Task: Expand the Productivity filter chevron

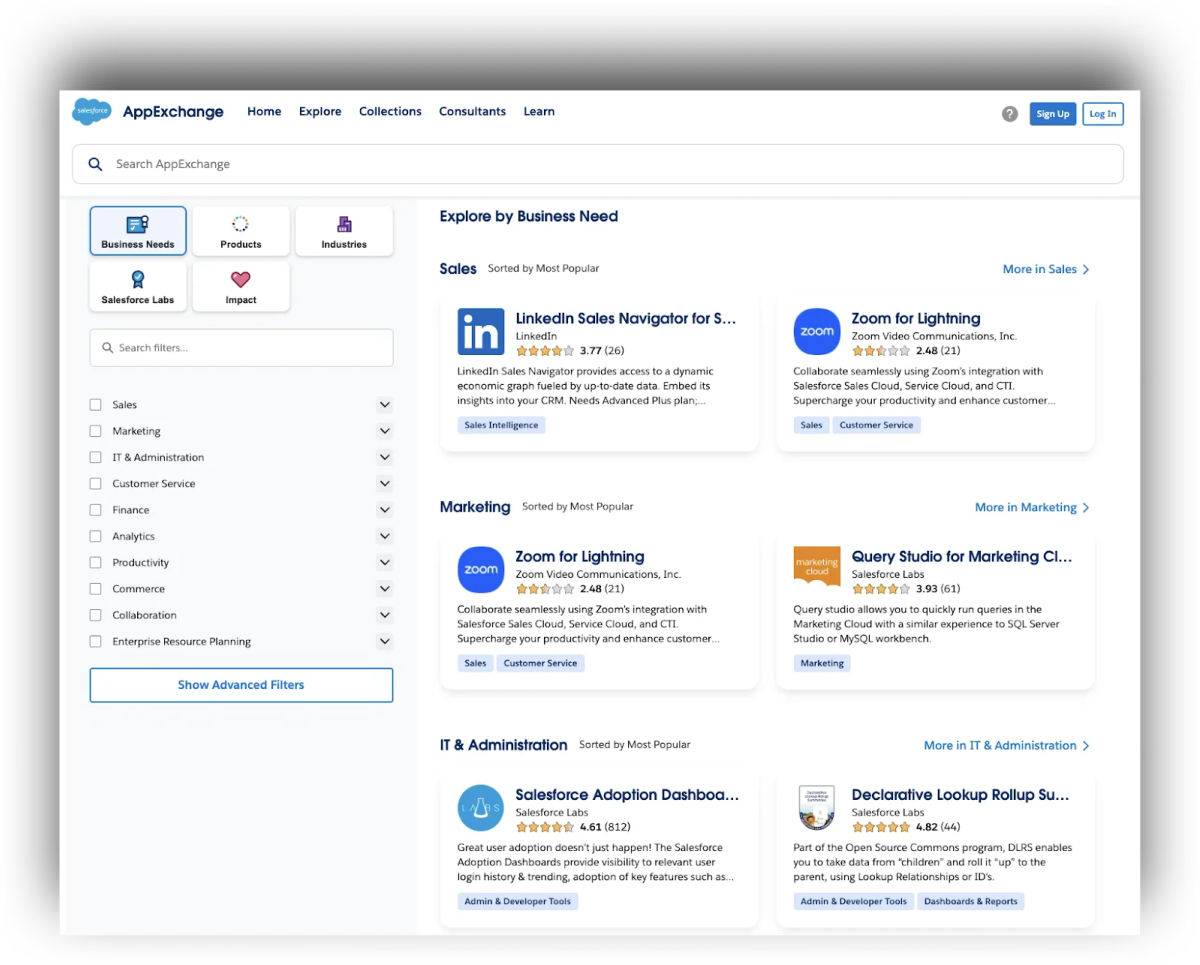Action: 385,563
